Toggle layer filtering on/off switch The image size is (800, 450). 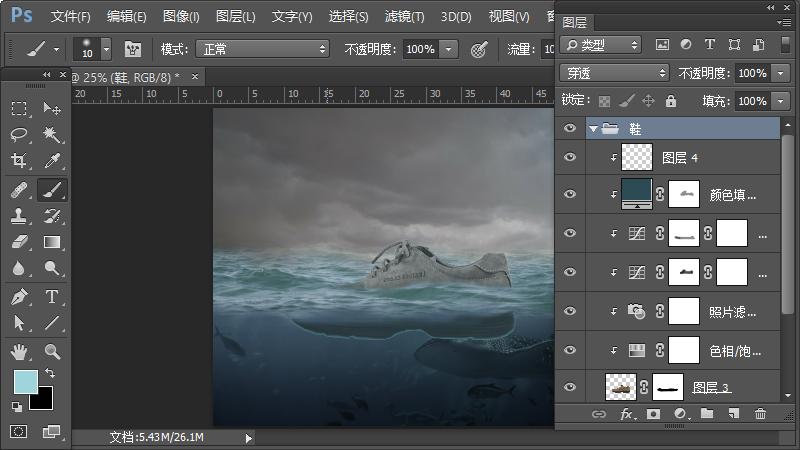(x=785, y=45)
